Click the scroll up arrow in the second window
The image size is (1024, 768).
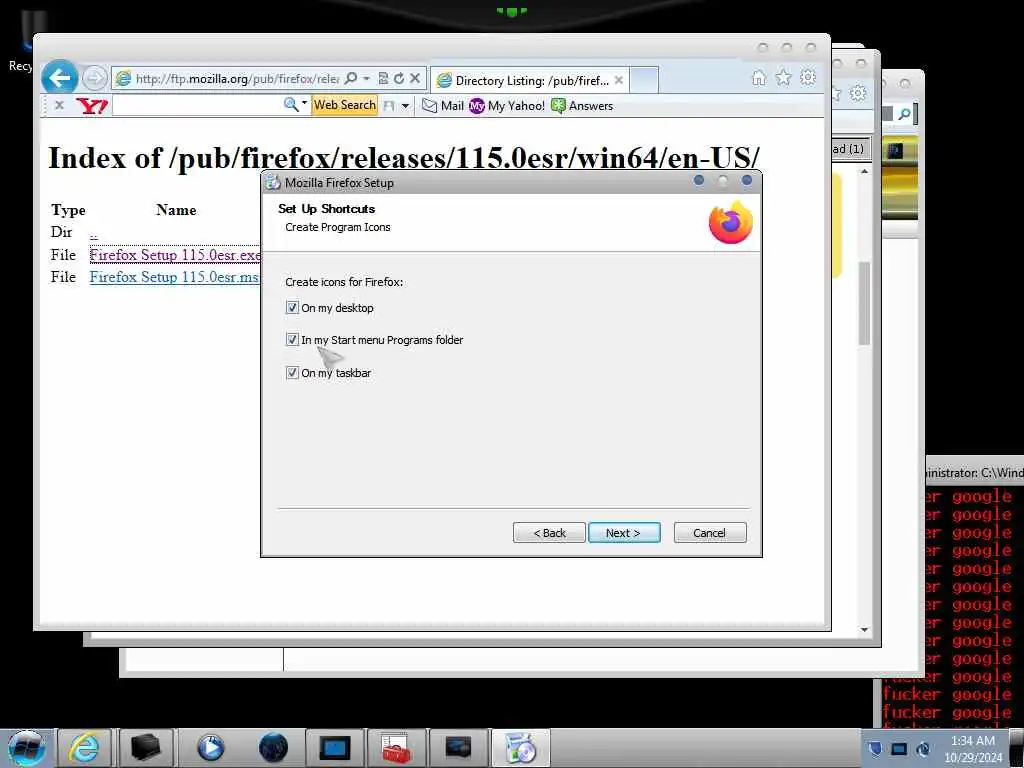(865, 171)
